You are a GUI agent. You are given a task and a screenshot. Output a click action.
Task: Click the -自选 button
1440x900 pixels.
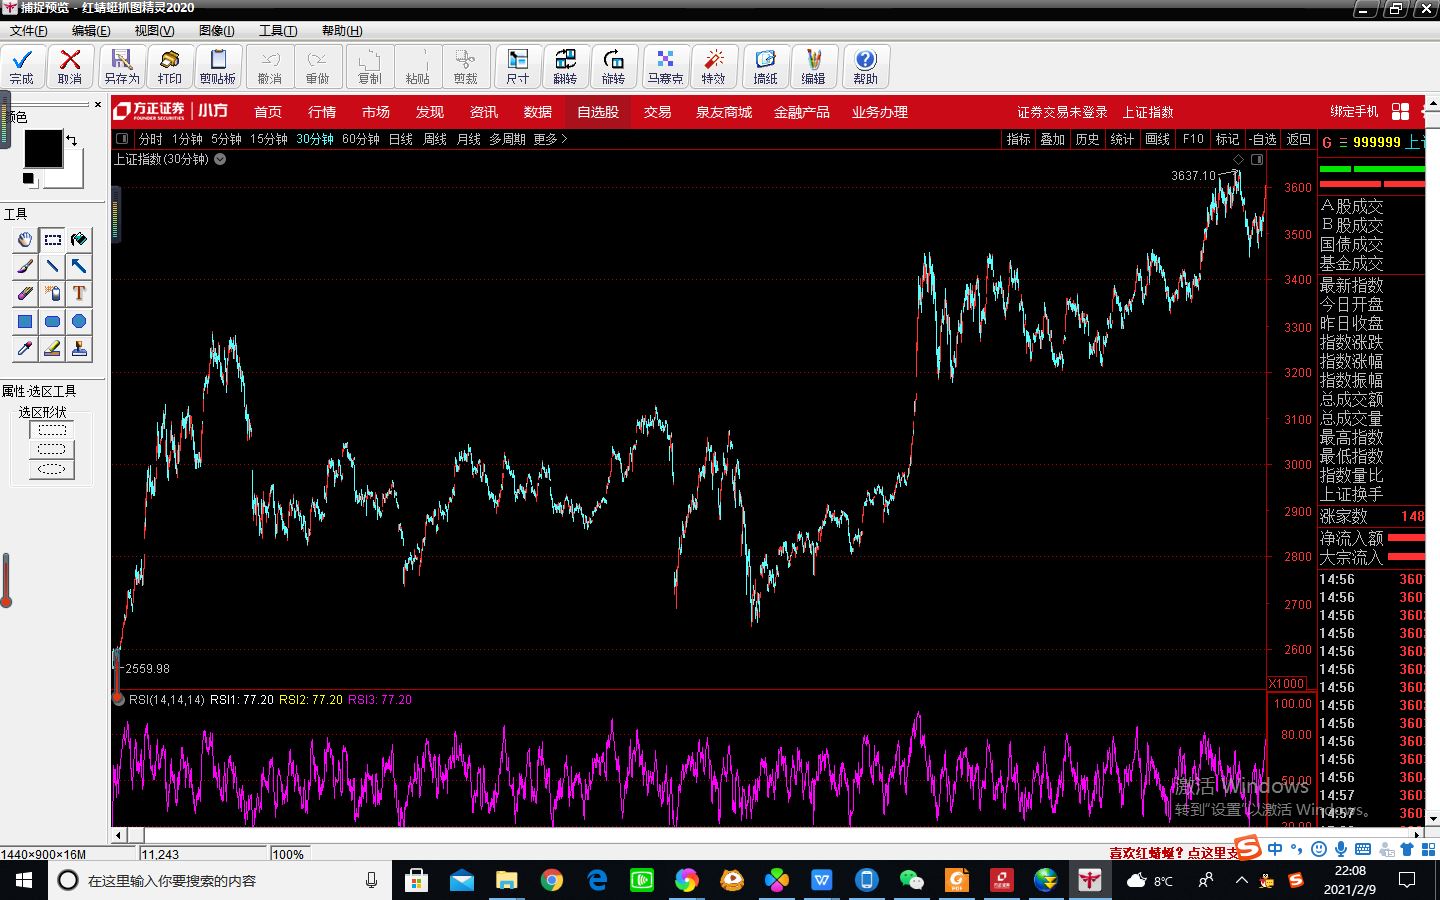coord(1263,139)
